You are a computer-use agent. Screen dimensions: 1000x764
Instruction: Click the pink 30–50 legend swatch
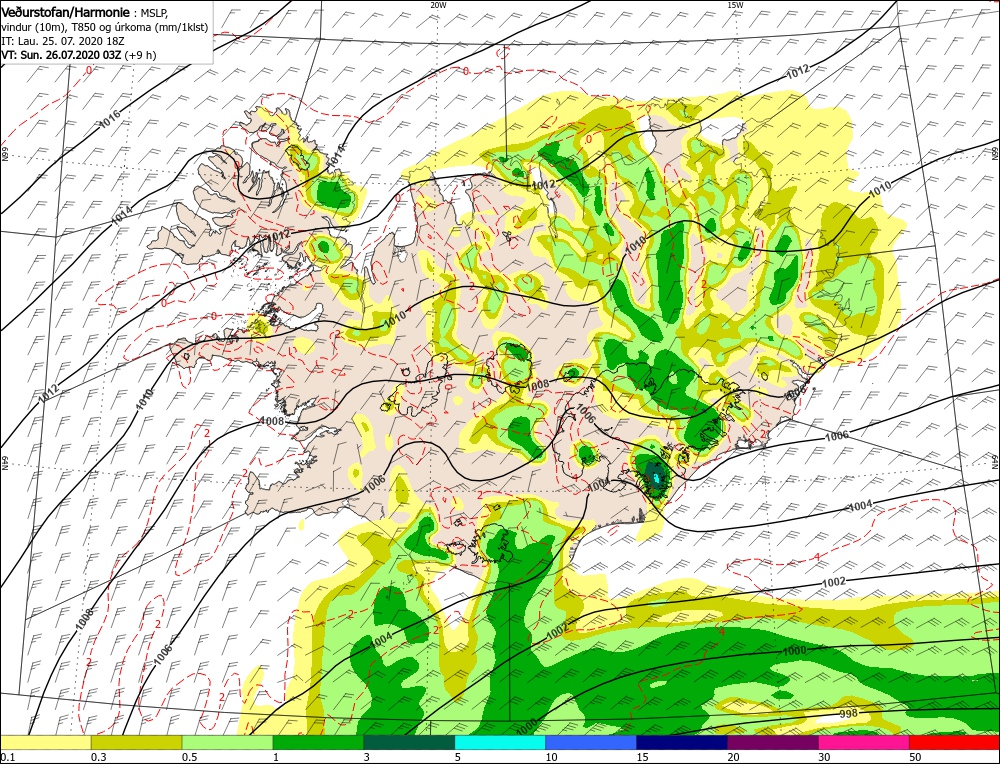864,742
